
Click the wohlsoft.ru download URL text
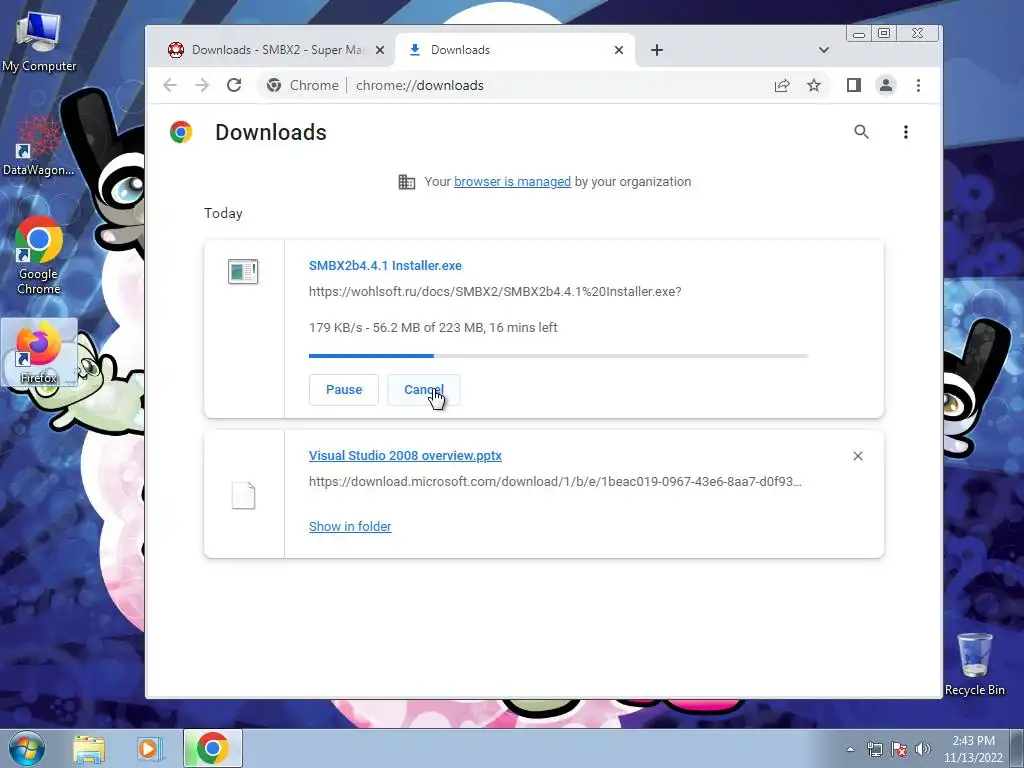(495, 292)
